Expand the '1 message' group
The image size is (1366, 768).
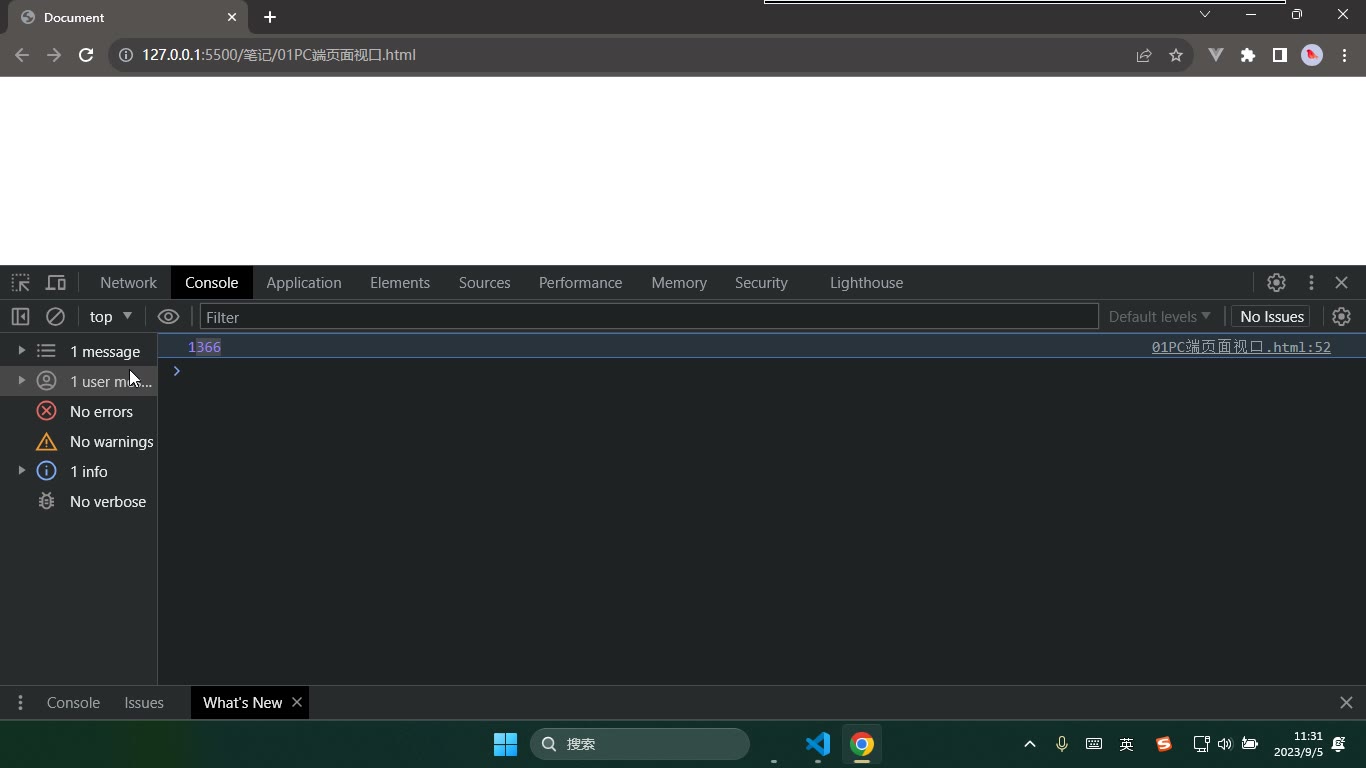[x=21, y=351]
